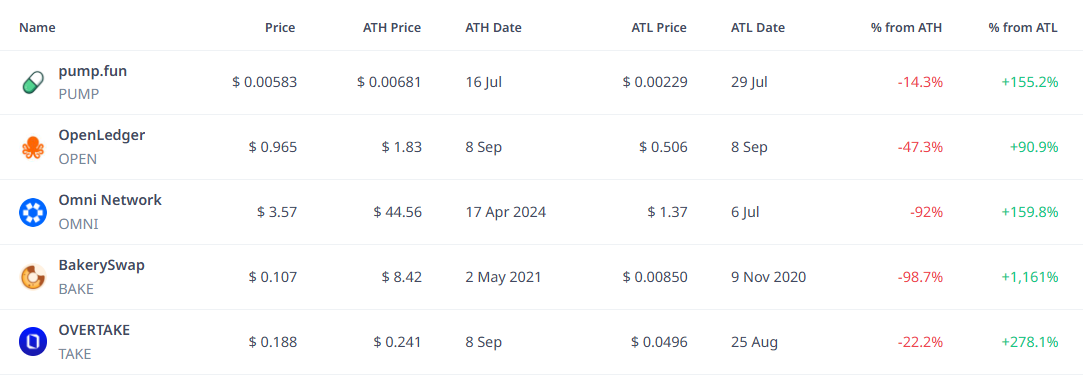Sort by % from ATH header

[x=907, y=28]
